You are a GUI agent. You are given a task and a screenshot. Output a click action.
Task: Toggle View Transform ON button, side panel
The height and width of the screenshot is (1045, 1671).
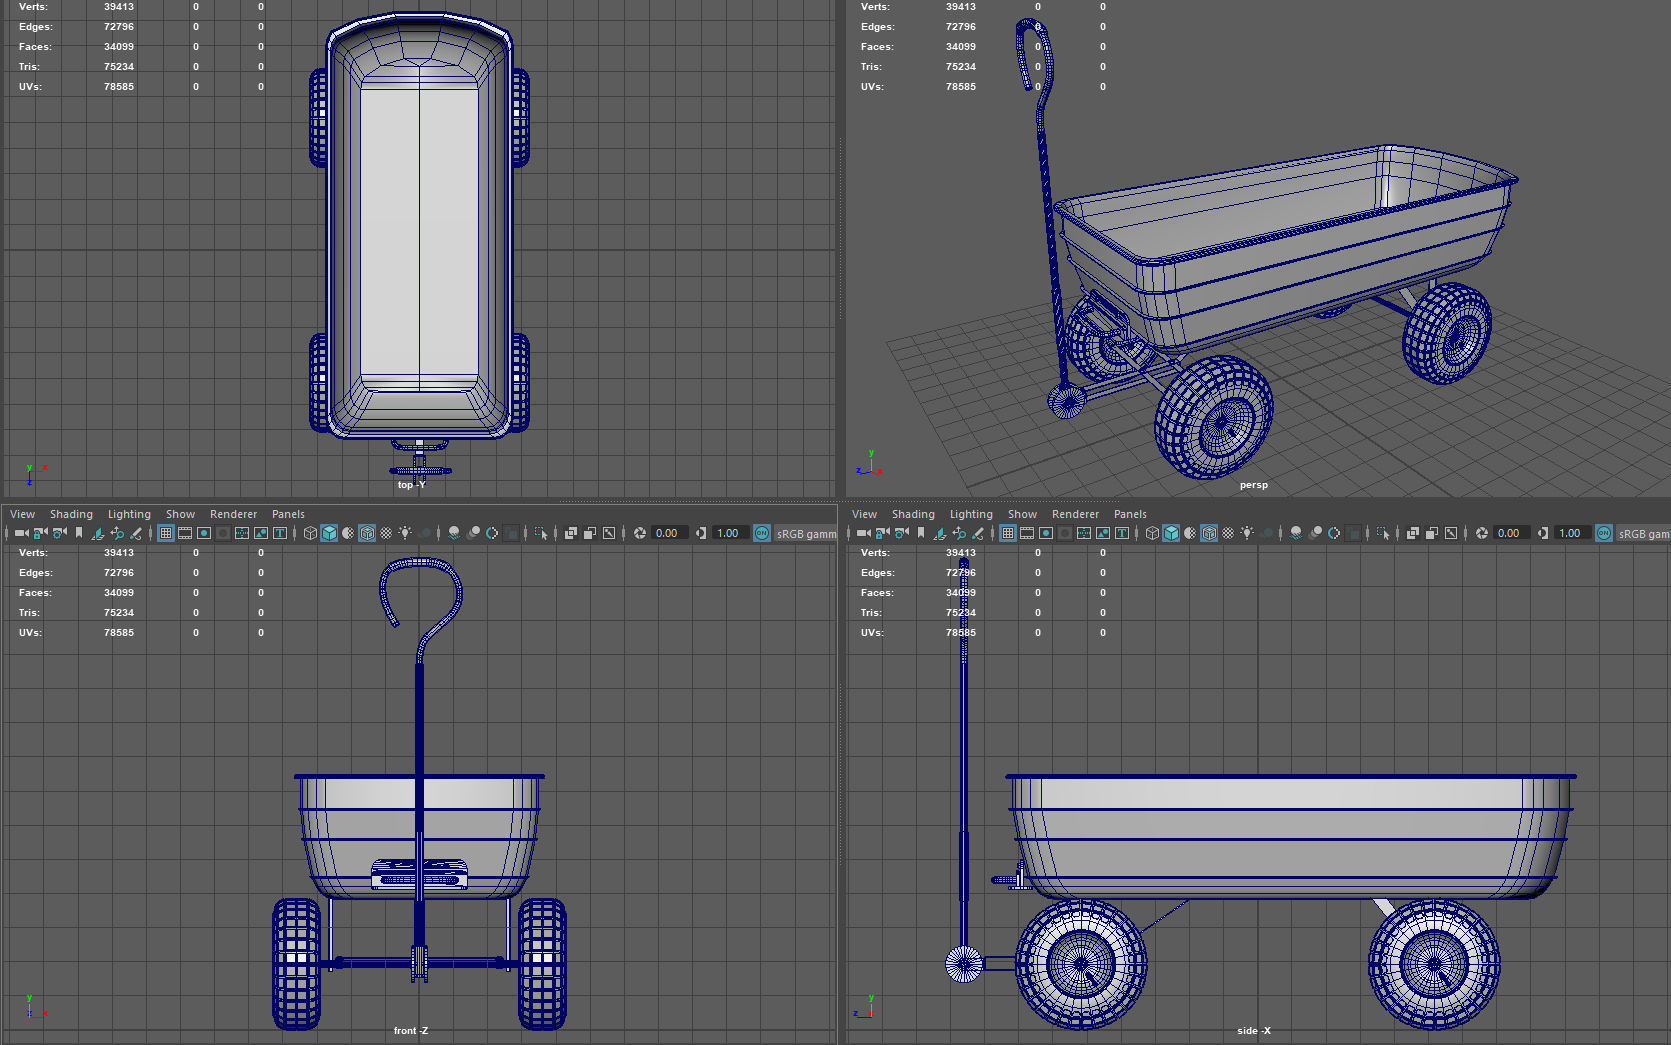tap(1604, 533)
